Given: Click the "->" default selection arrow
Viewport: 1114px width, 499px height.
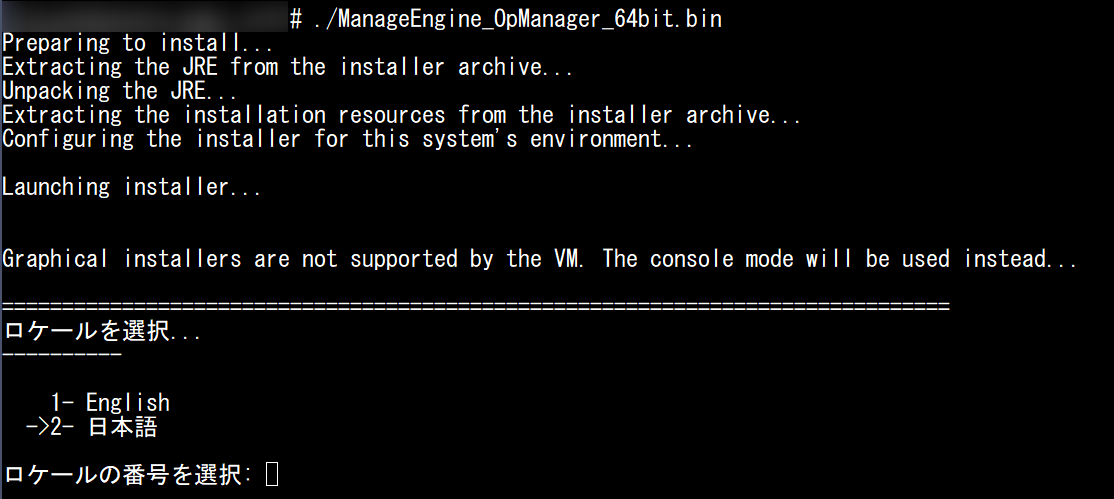Looking at the screenshot, I should pyautogui.click(x=38, y=428).
